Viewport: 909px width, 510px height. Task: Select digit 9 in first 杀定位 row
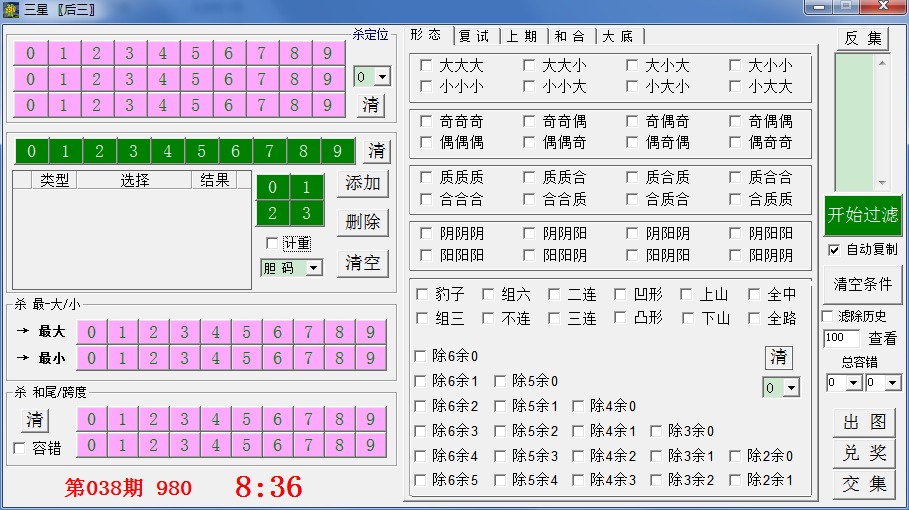pos(327,53)
